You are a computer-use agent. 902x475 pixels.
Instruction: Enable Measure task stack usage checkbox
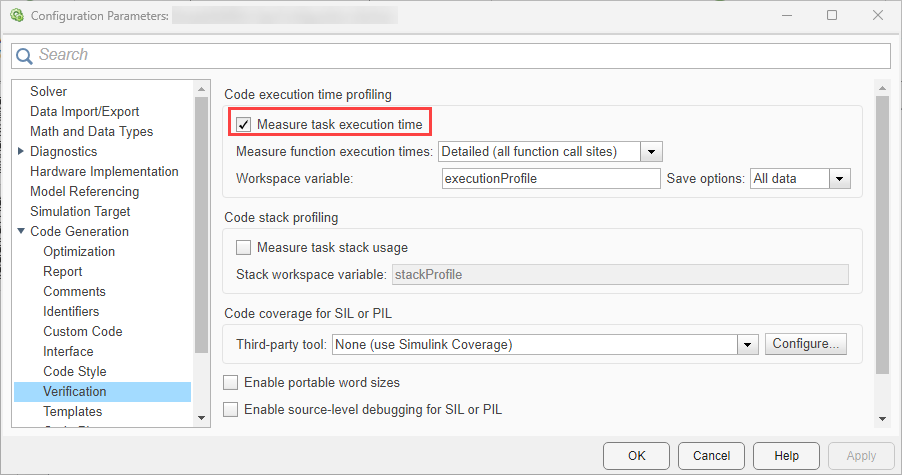[243, 247]
